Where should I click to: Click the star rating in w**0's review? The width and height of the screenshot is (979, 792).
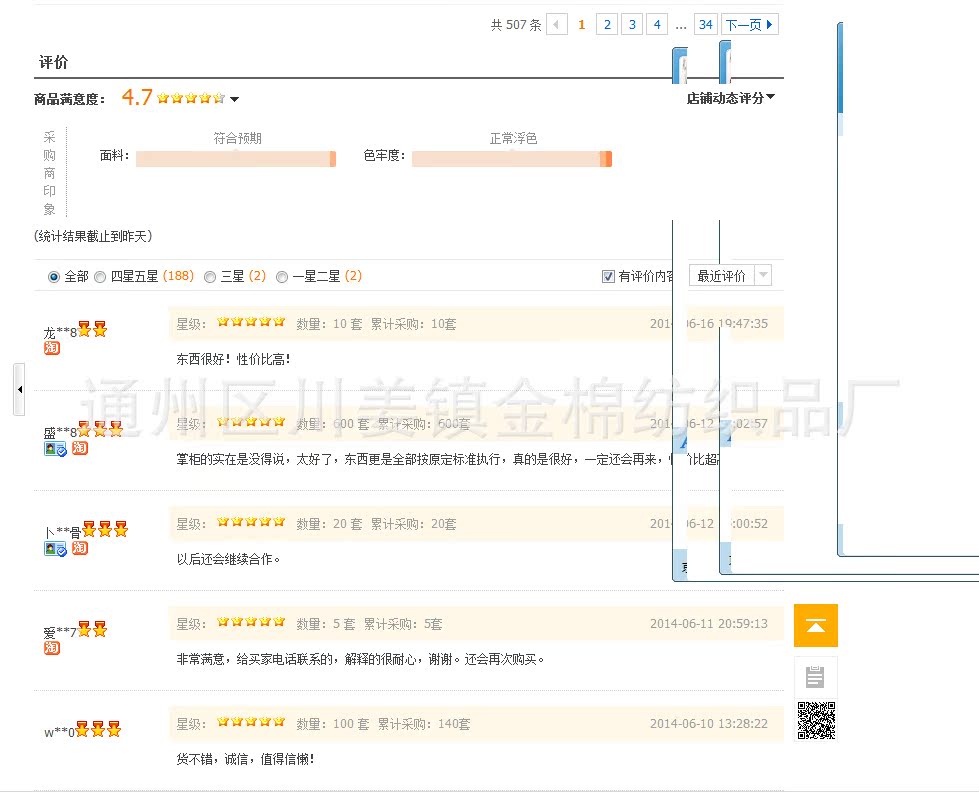pos(251,721)
